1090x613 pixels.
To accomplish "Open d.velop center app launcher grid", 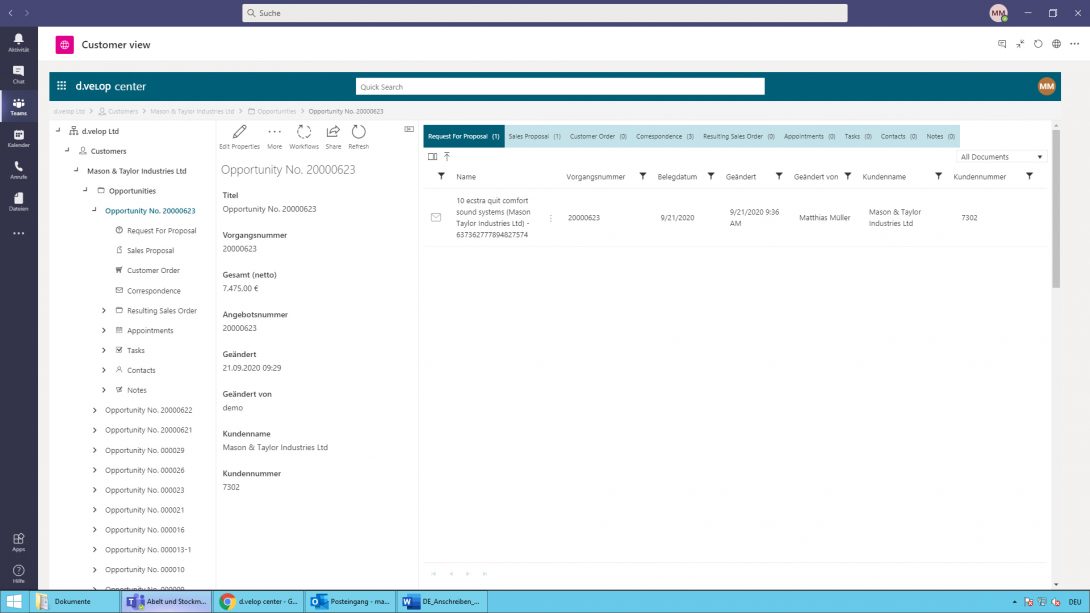I will pos(61,85).
